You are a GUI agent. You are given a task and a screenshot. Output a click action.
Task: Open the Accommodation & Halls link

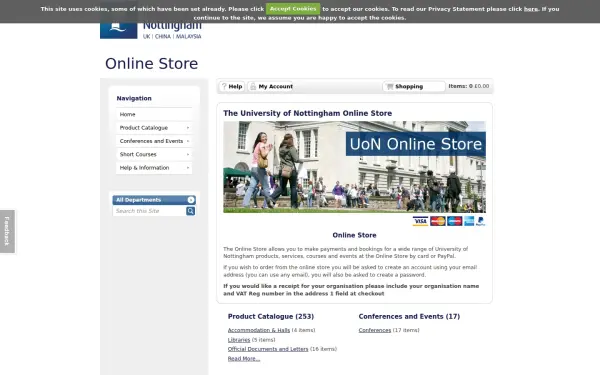click(x=259, y=330)
